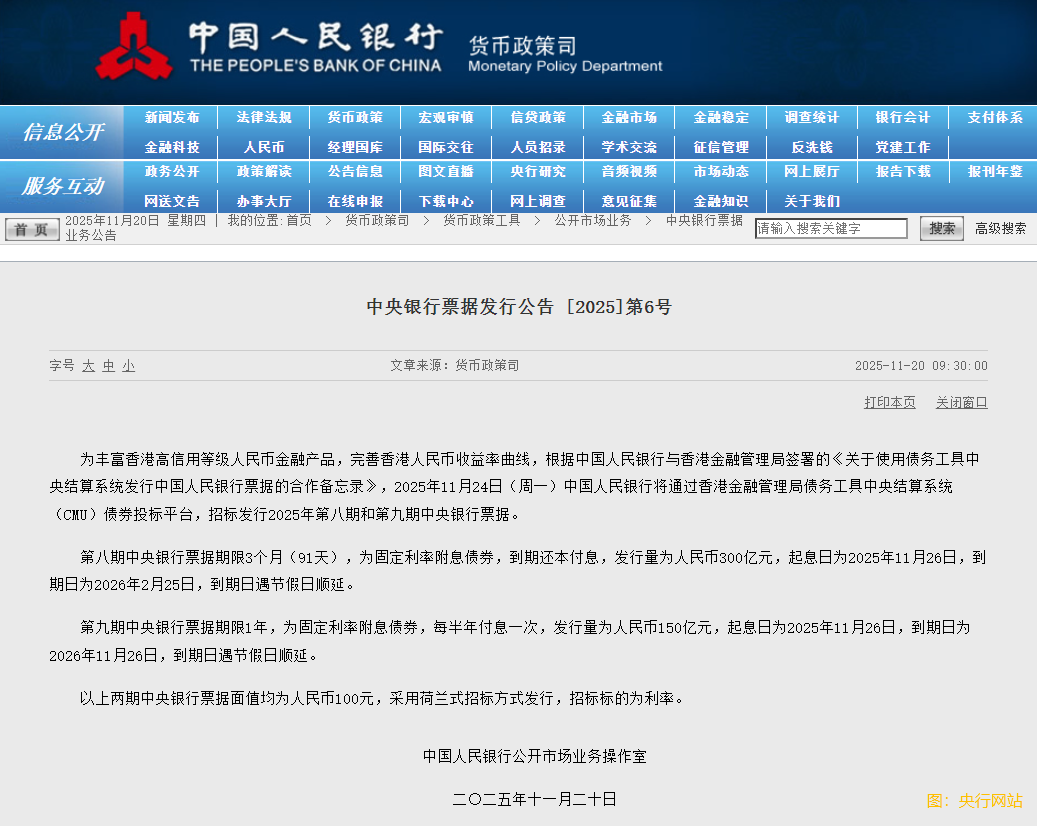Switch to the 服务互动 section
Image resolution: width=1037 pixels, height=826 pixels.
(61, 186)
